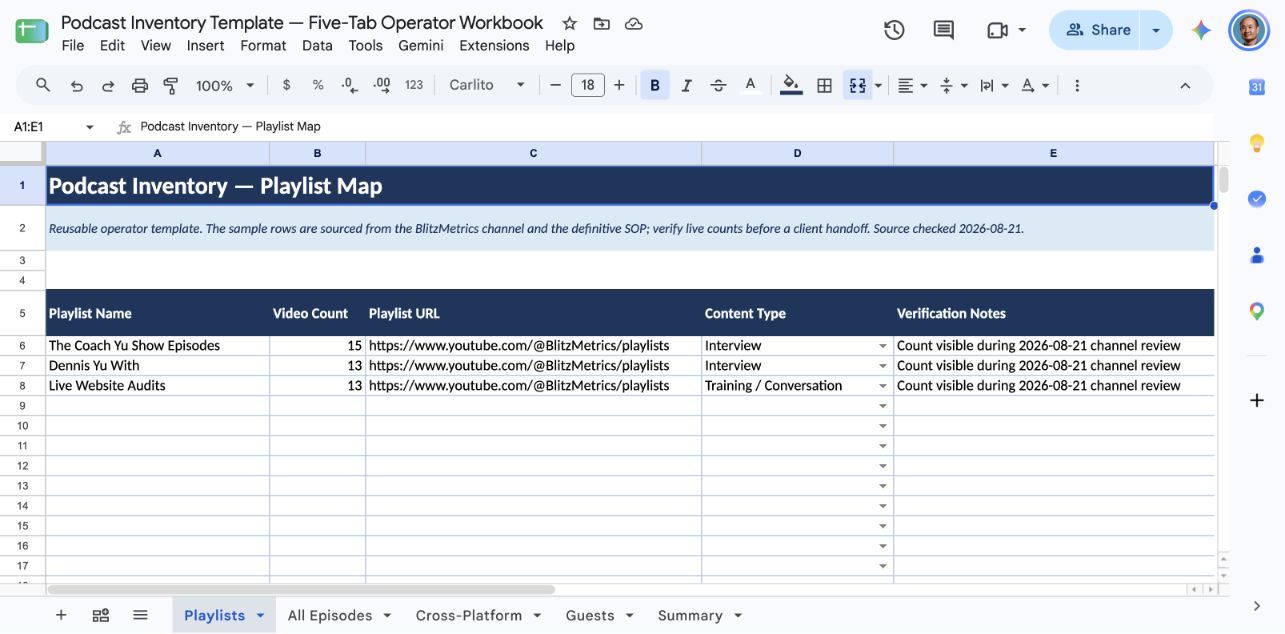Redo the last action

point(108,86)
